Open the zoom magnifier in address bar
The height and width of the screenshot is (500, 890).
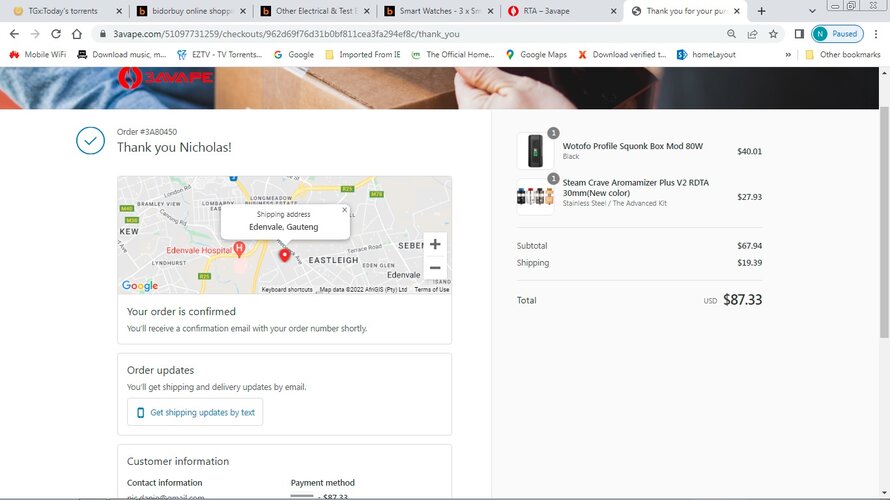point(732,34)
